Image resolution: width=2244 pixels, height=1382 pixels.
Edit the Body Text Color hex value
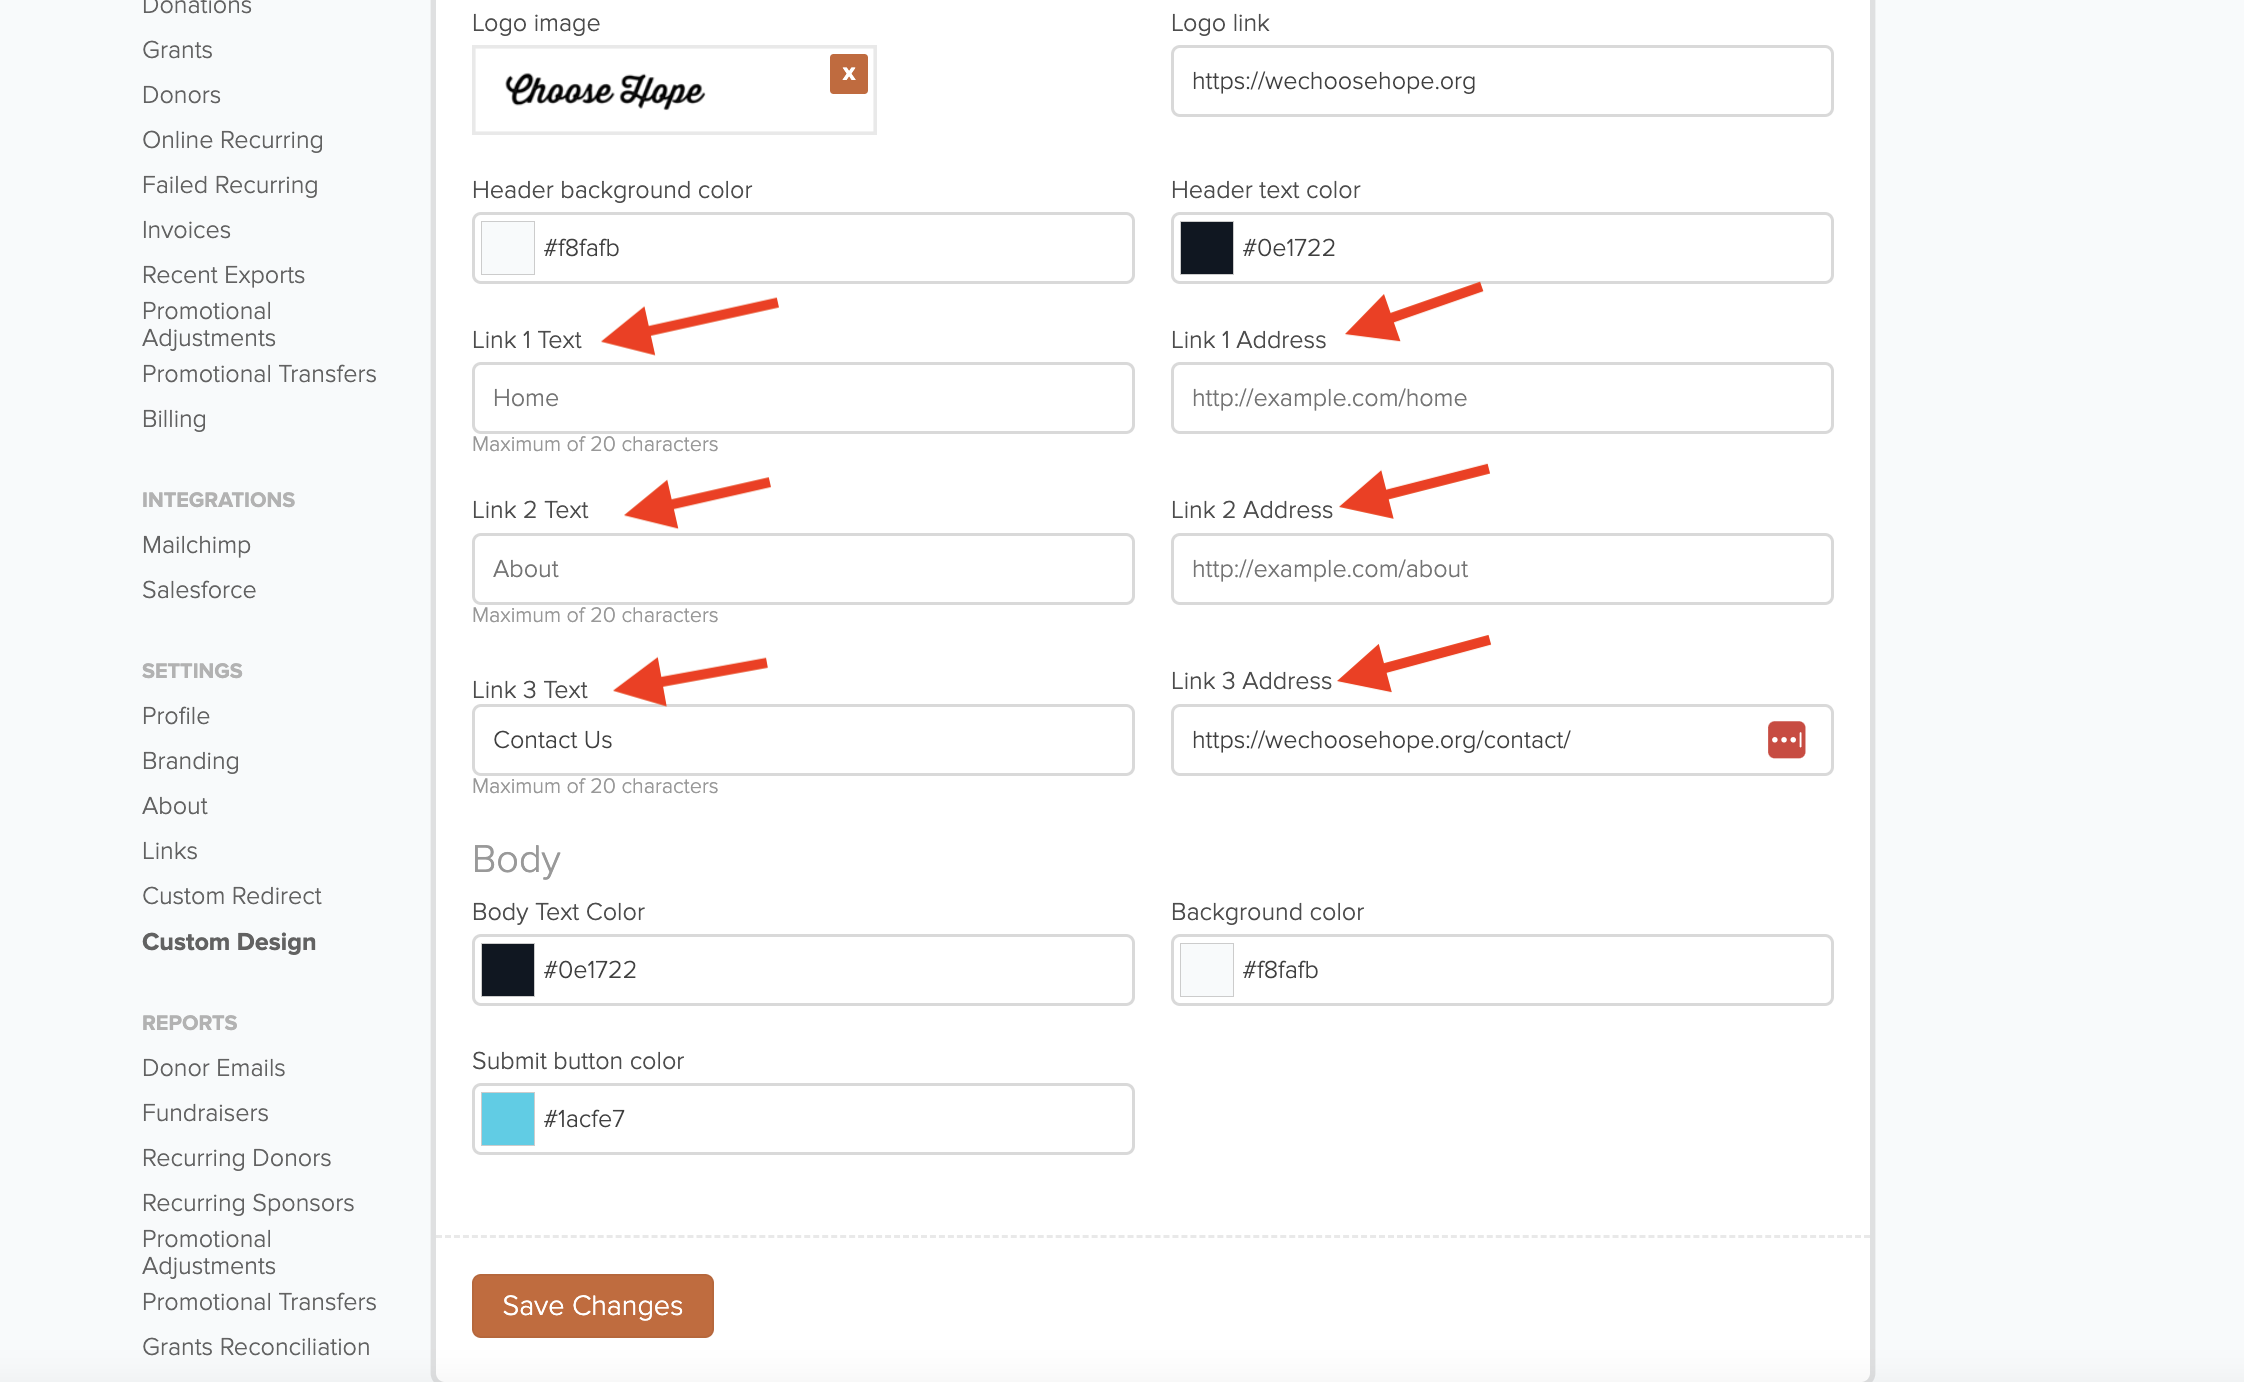pyautogui.click(x=803, y=970)
